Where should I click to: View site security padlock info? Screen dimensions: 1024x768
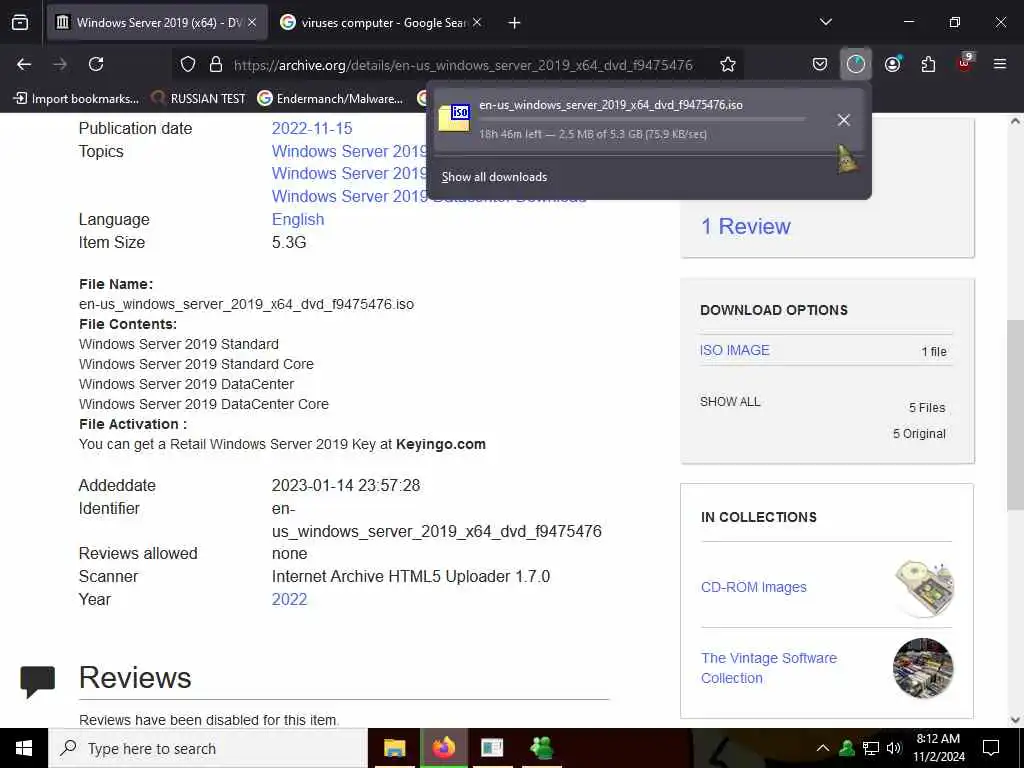point(216,64)
